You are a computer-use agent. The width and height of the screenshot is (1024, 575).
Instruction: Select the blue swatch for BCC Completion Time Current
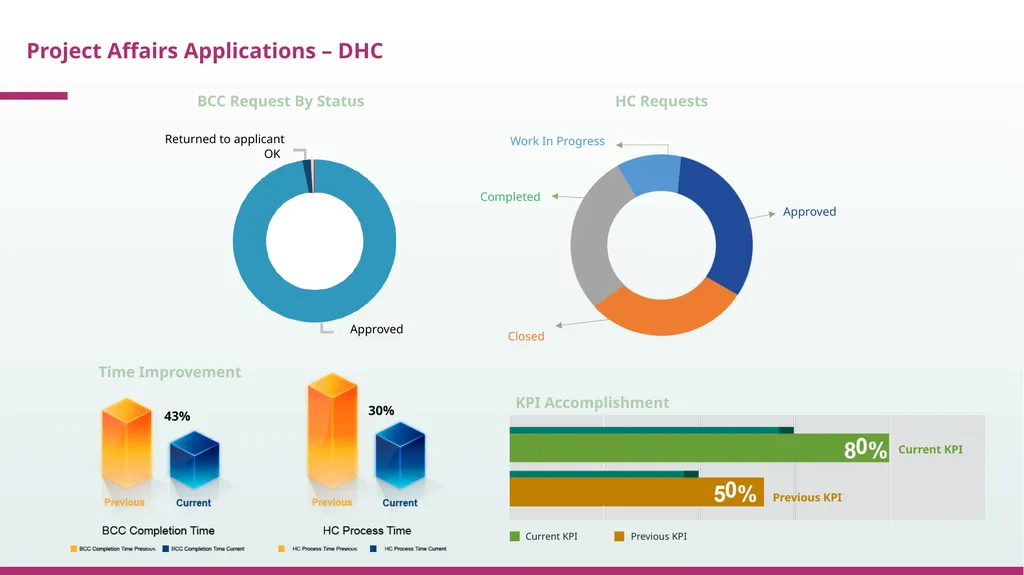166,549
